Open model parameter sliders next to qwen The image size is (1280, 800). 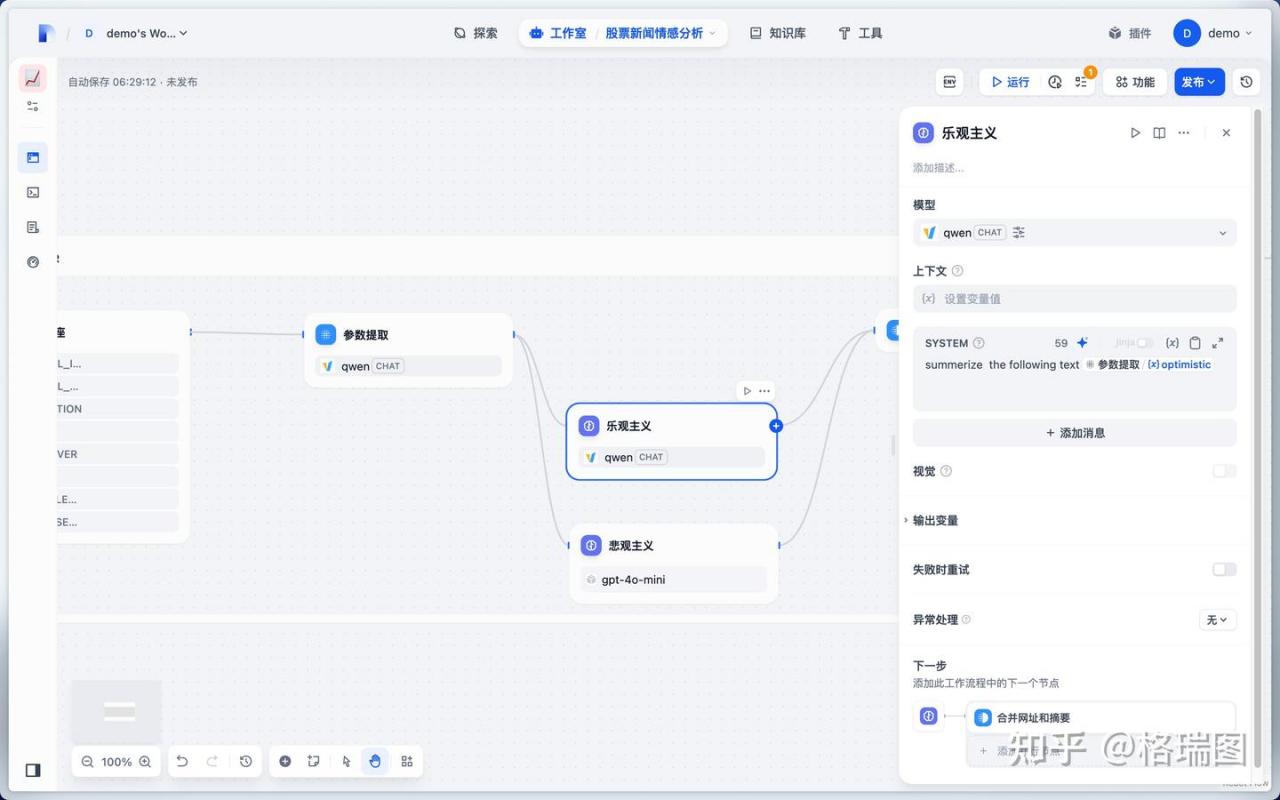(1019, 232)
